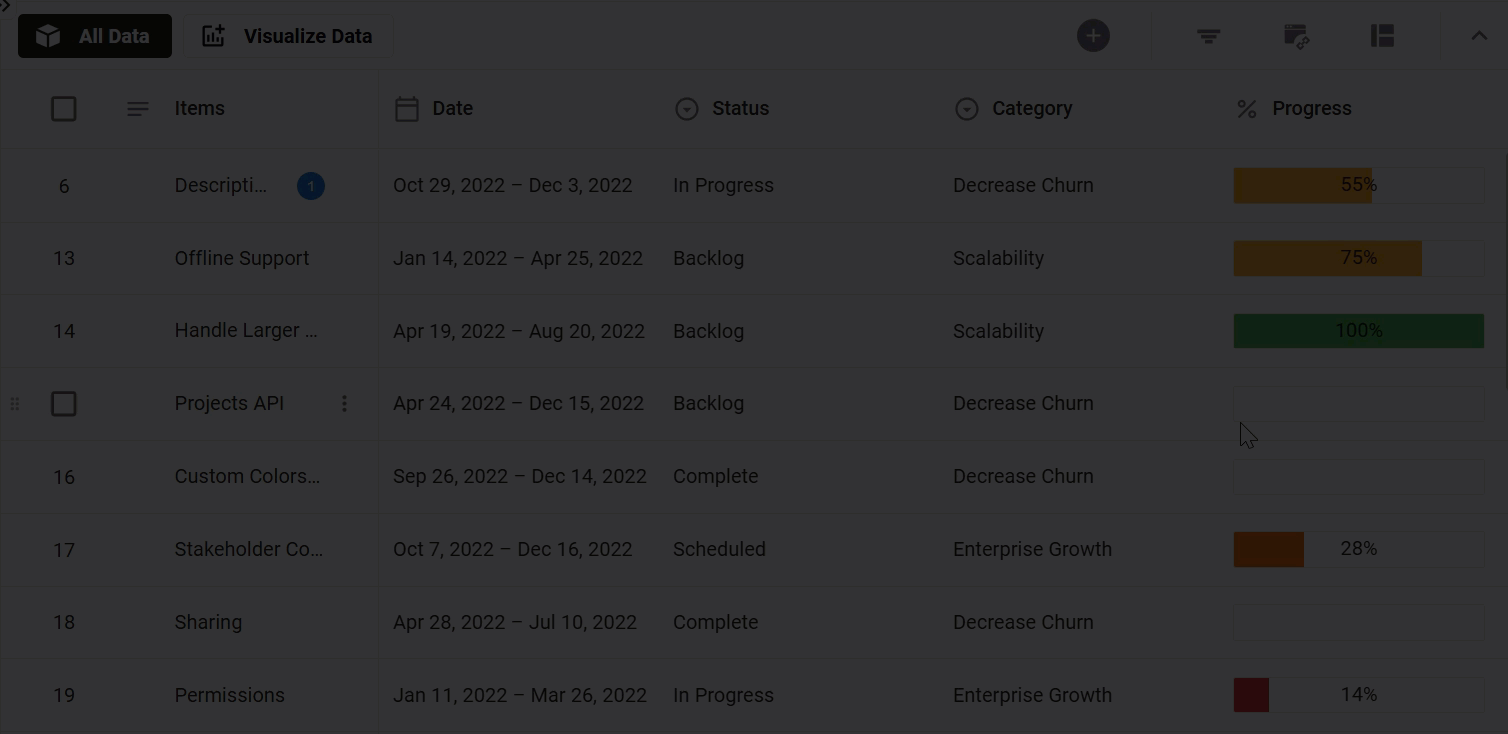Open three-dot menu on Projects API row
The width and height of the screenshot is (1508, 734).
click(x=344, y=403)
